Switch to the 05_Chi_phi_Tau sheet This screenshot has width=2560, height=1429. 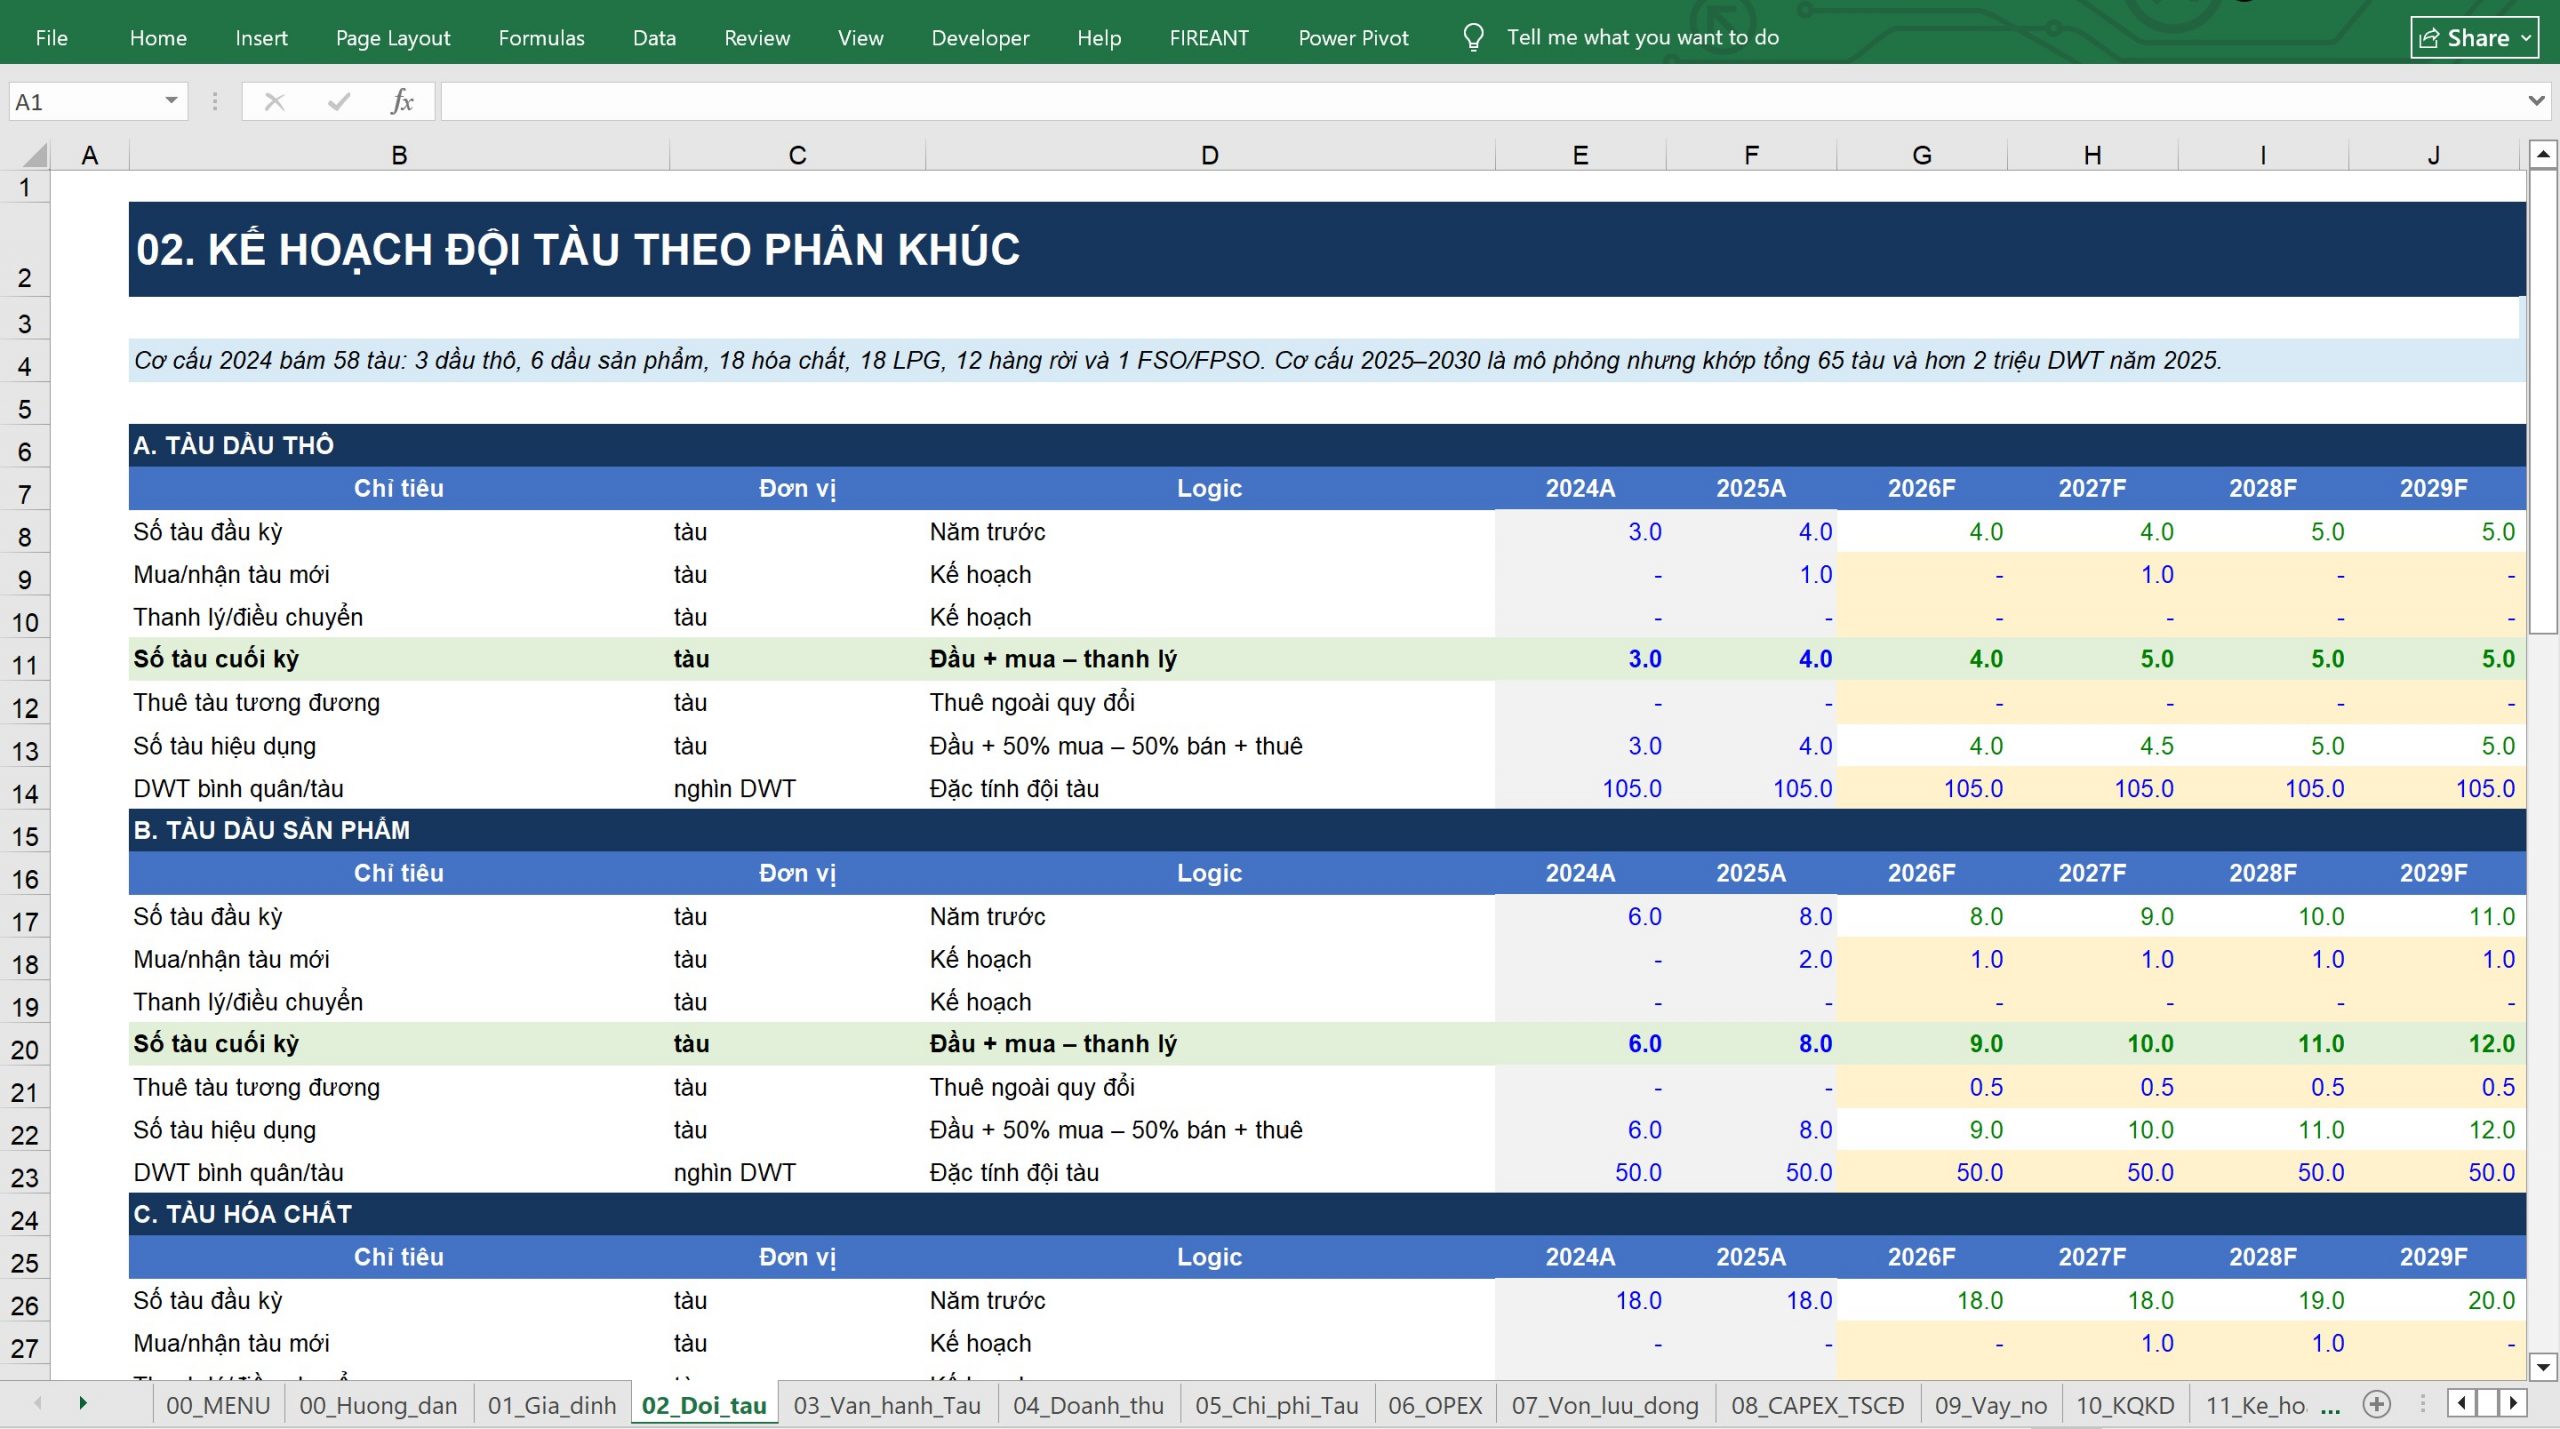[x=1277, y=1405]
